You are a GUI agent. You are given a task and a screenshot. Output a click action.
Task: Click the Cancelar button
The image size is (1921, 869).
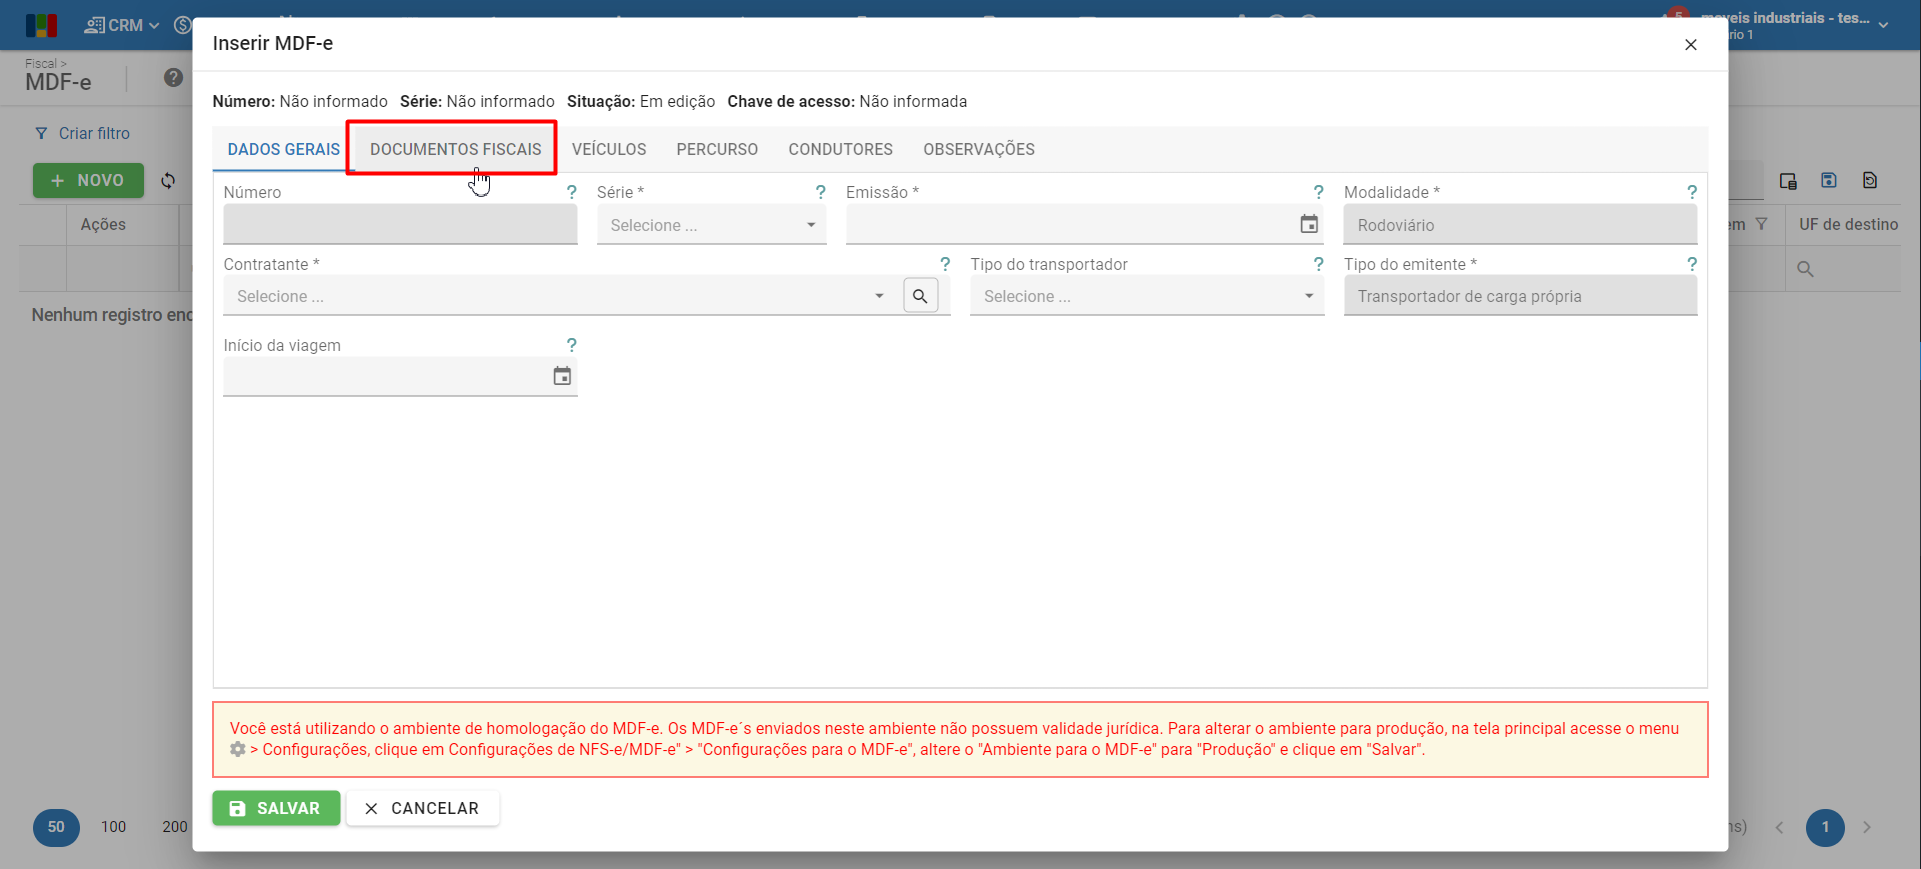[x=422, y=808]
